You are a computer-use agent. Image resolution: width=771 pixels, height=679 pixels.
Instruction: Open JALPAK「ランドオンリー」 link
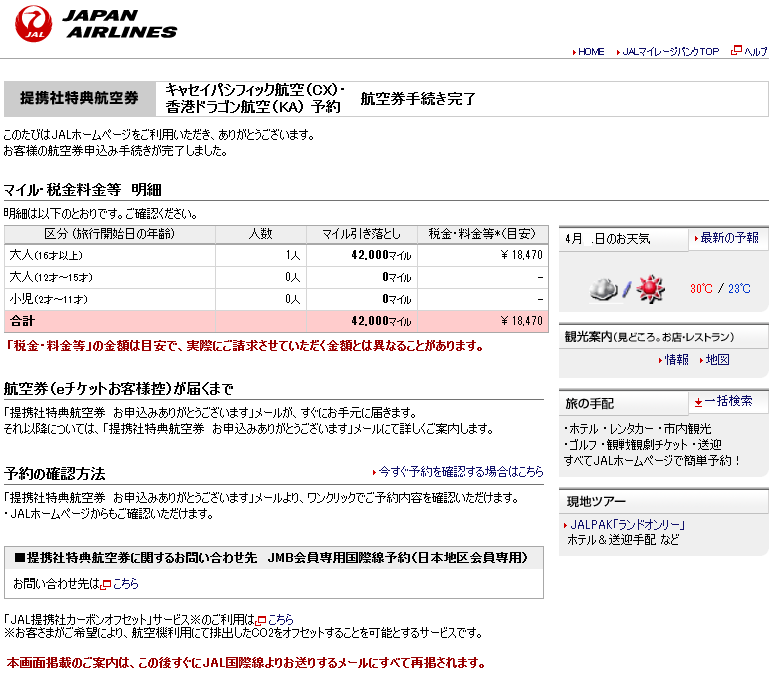pos(627,525)
